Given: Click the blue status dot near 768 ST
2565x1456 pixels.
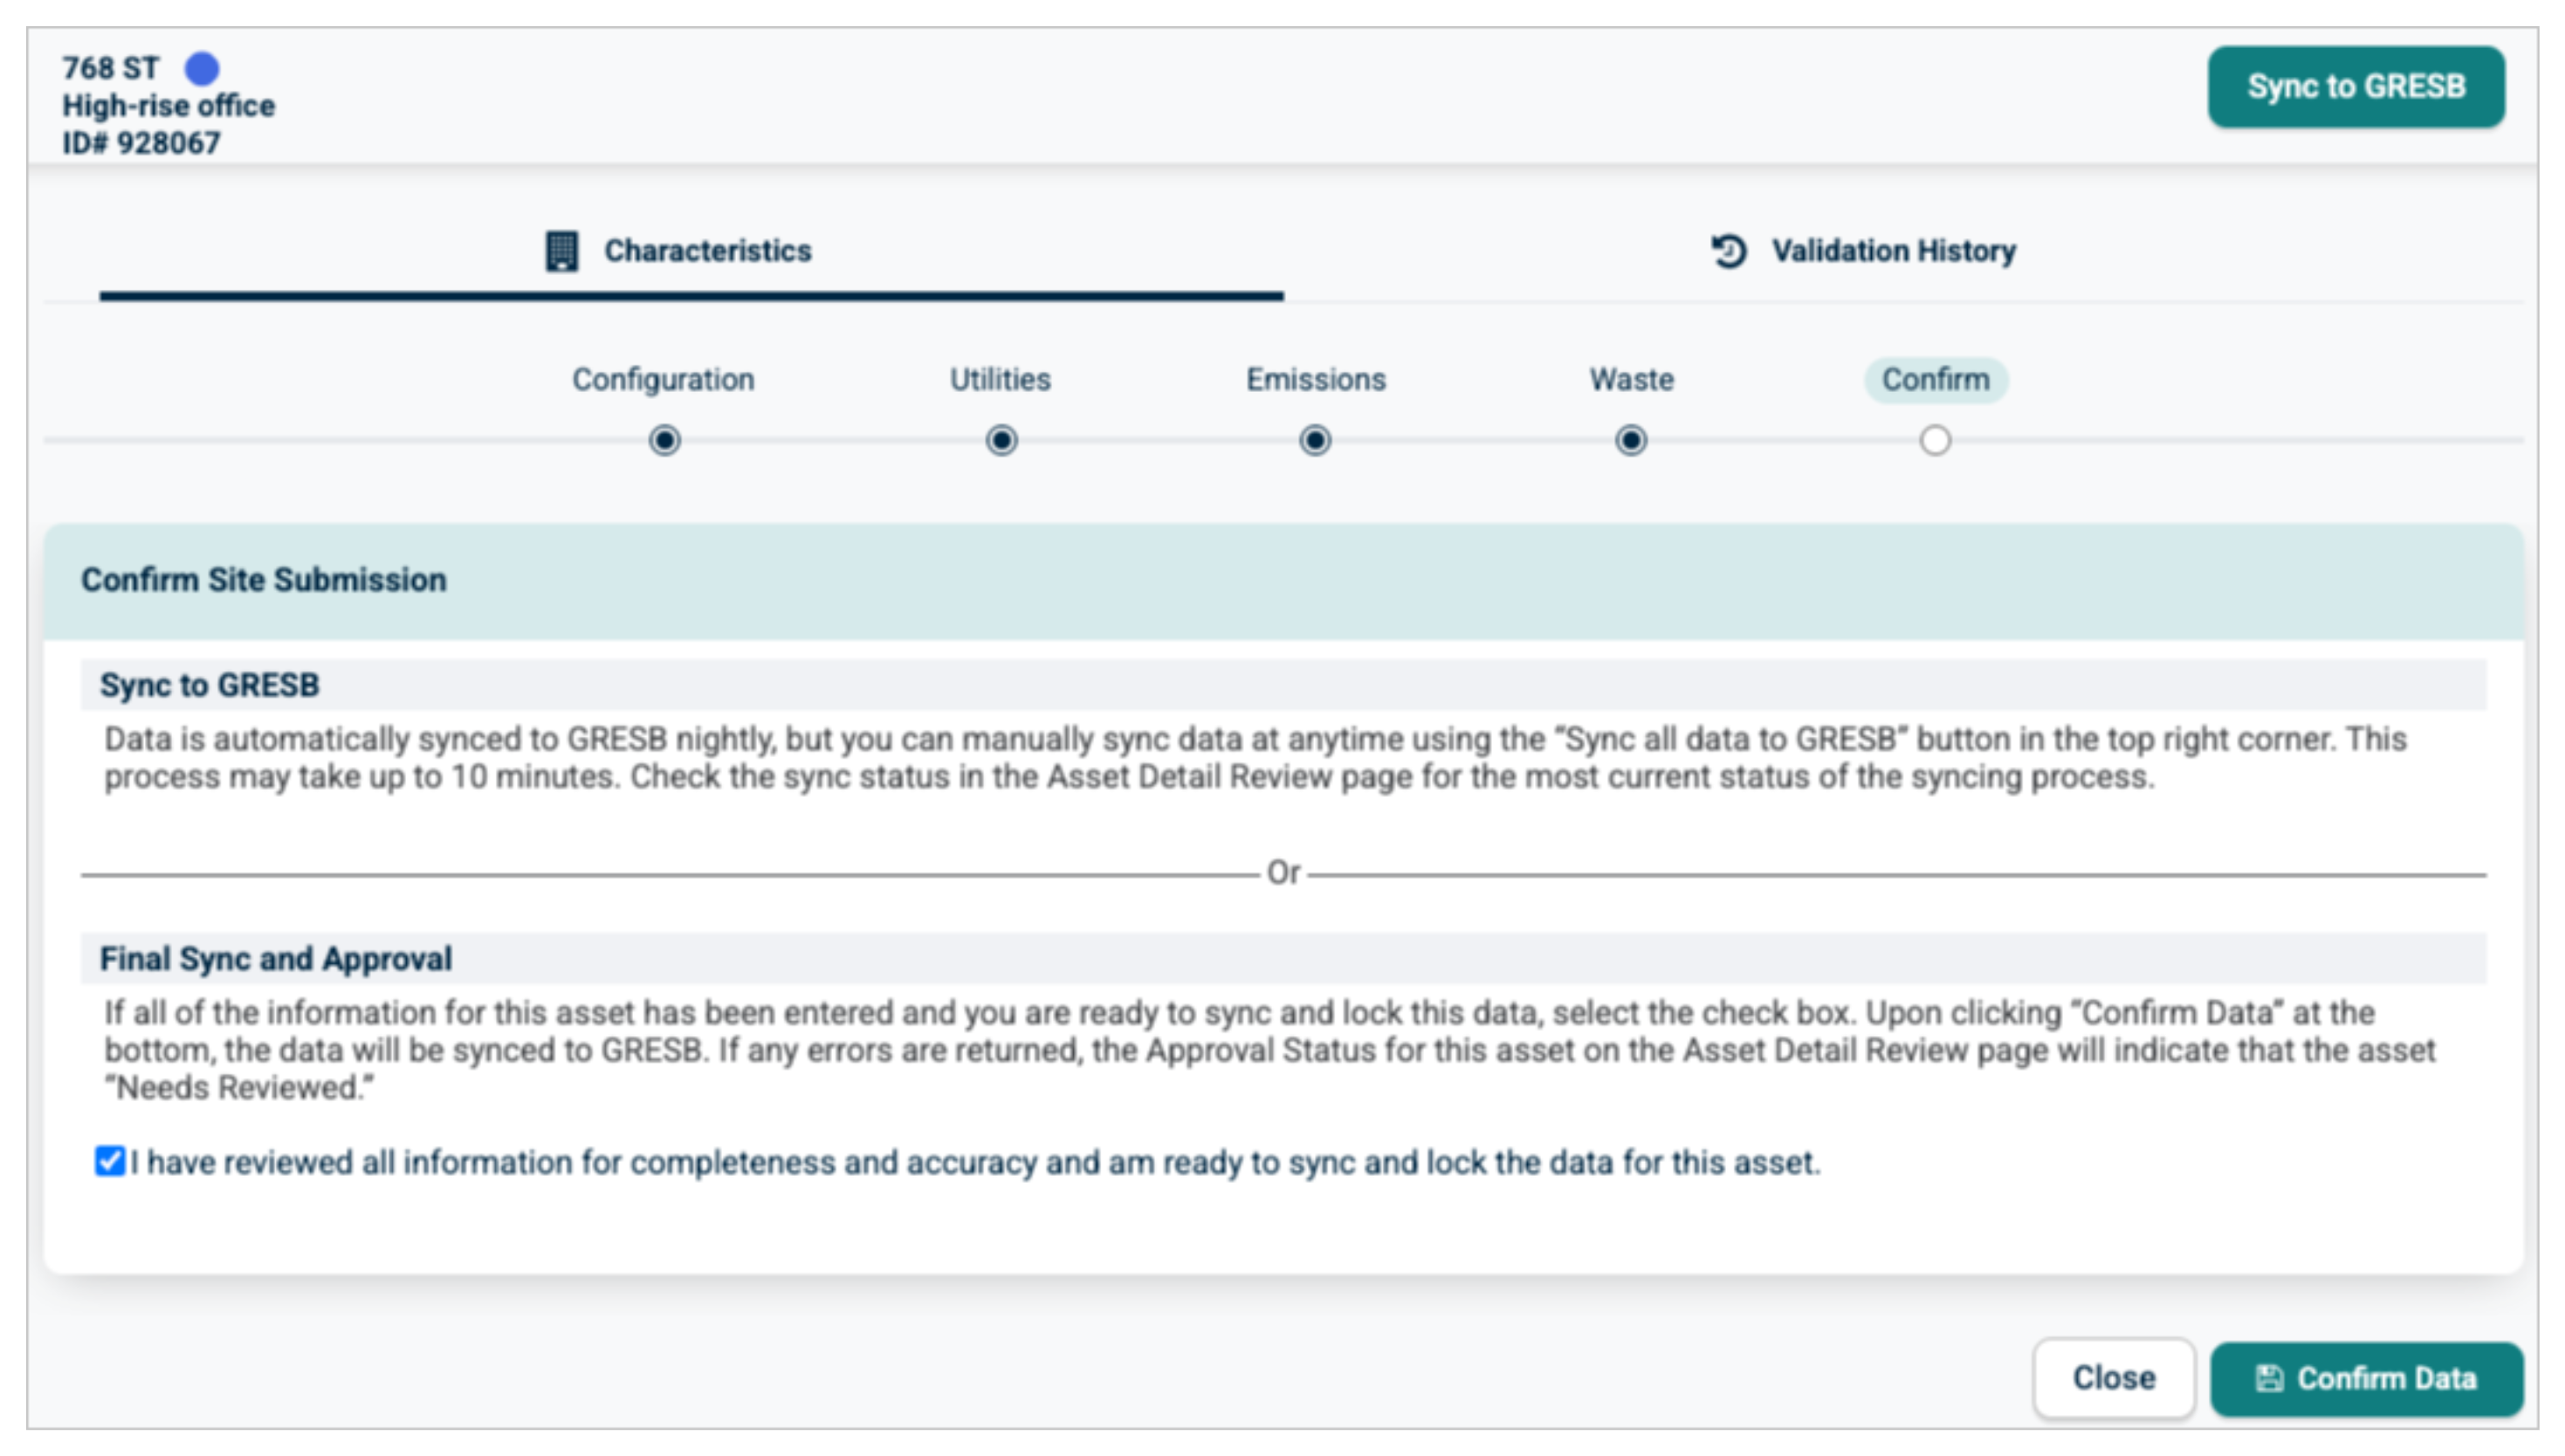Looking at the screenshot, I should (202, 68).
